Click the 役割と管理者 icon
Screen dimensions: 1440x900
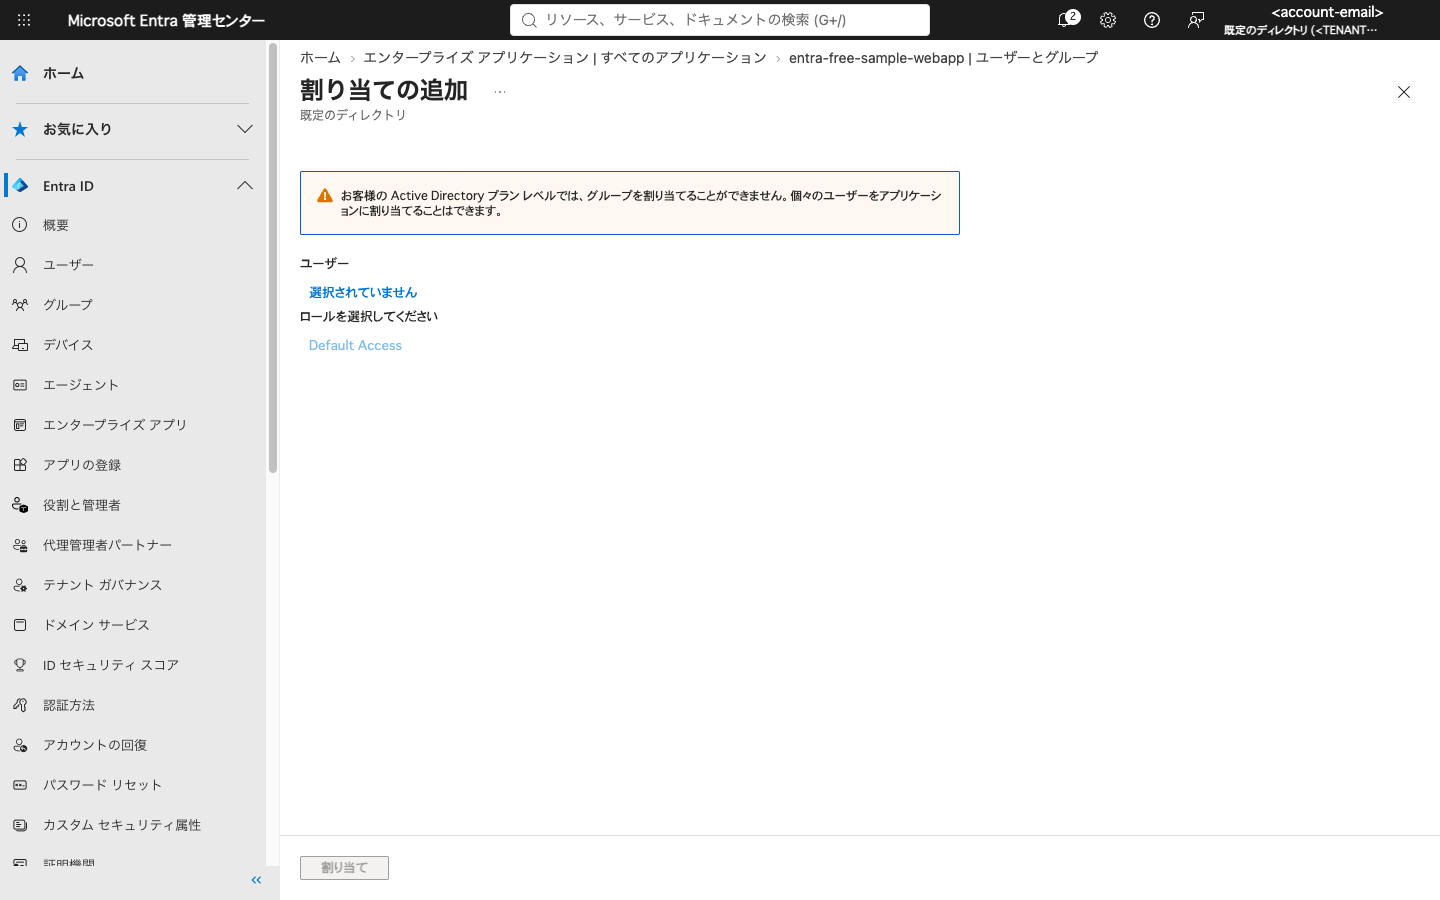tap(20, 505)
